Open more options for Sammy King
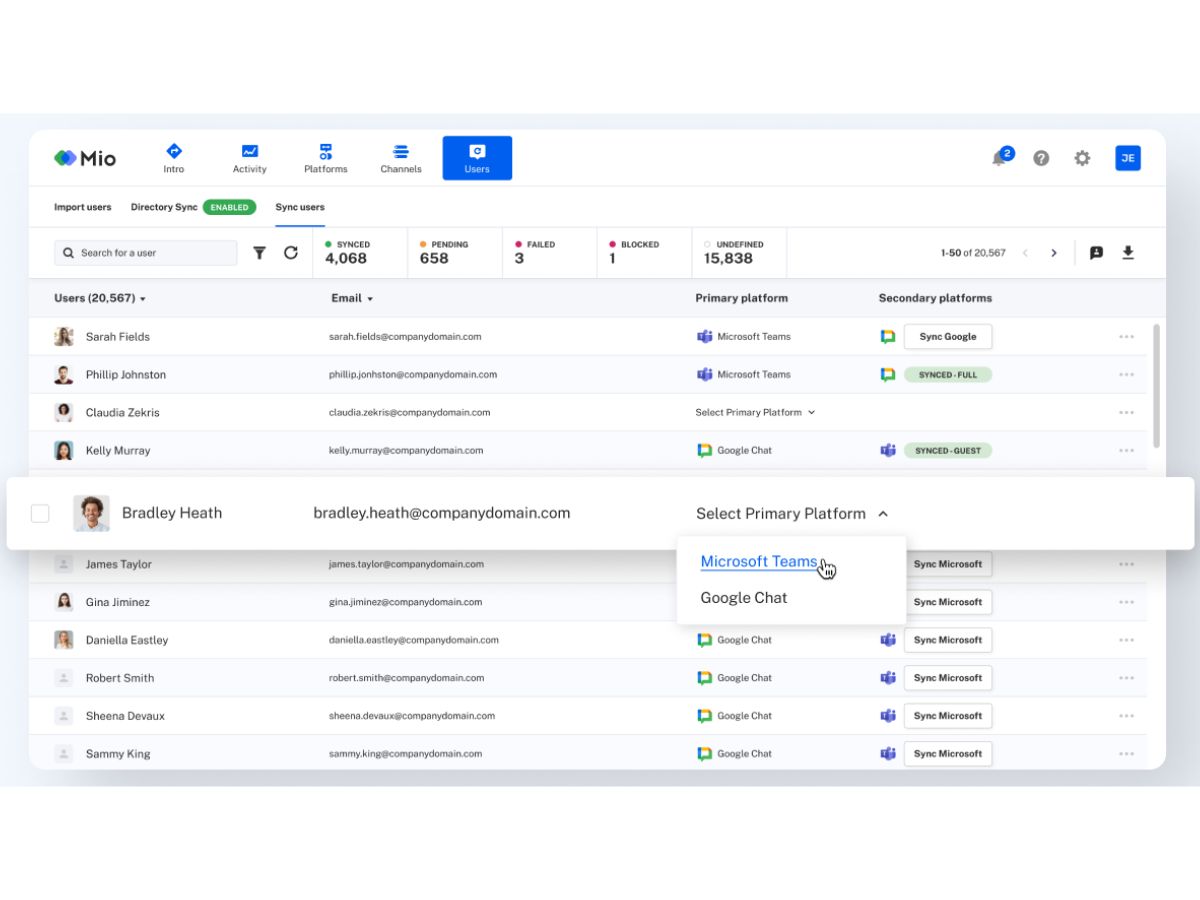The width and height of the screenshot is (1200, 900). click(x=1127, y=755)
